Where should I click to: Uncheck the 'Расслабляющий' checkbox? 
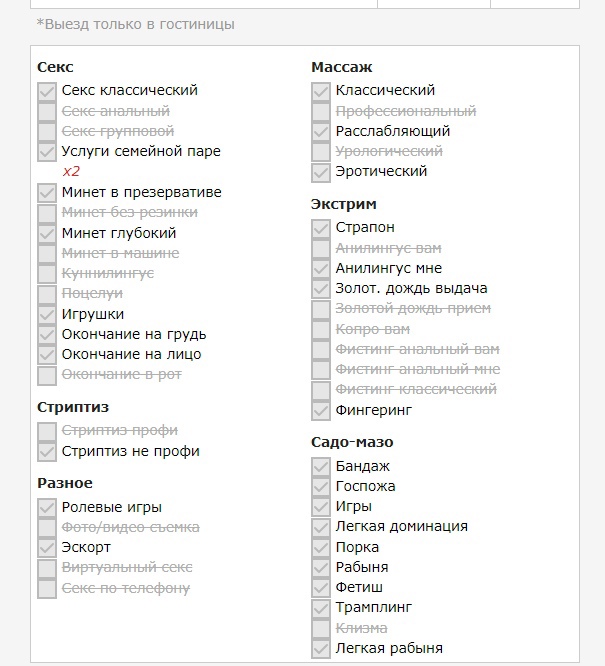(x=320, y=131)
